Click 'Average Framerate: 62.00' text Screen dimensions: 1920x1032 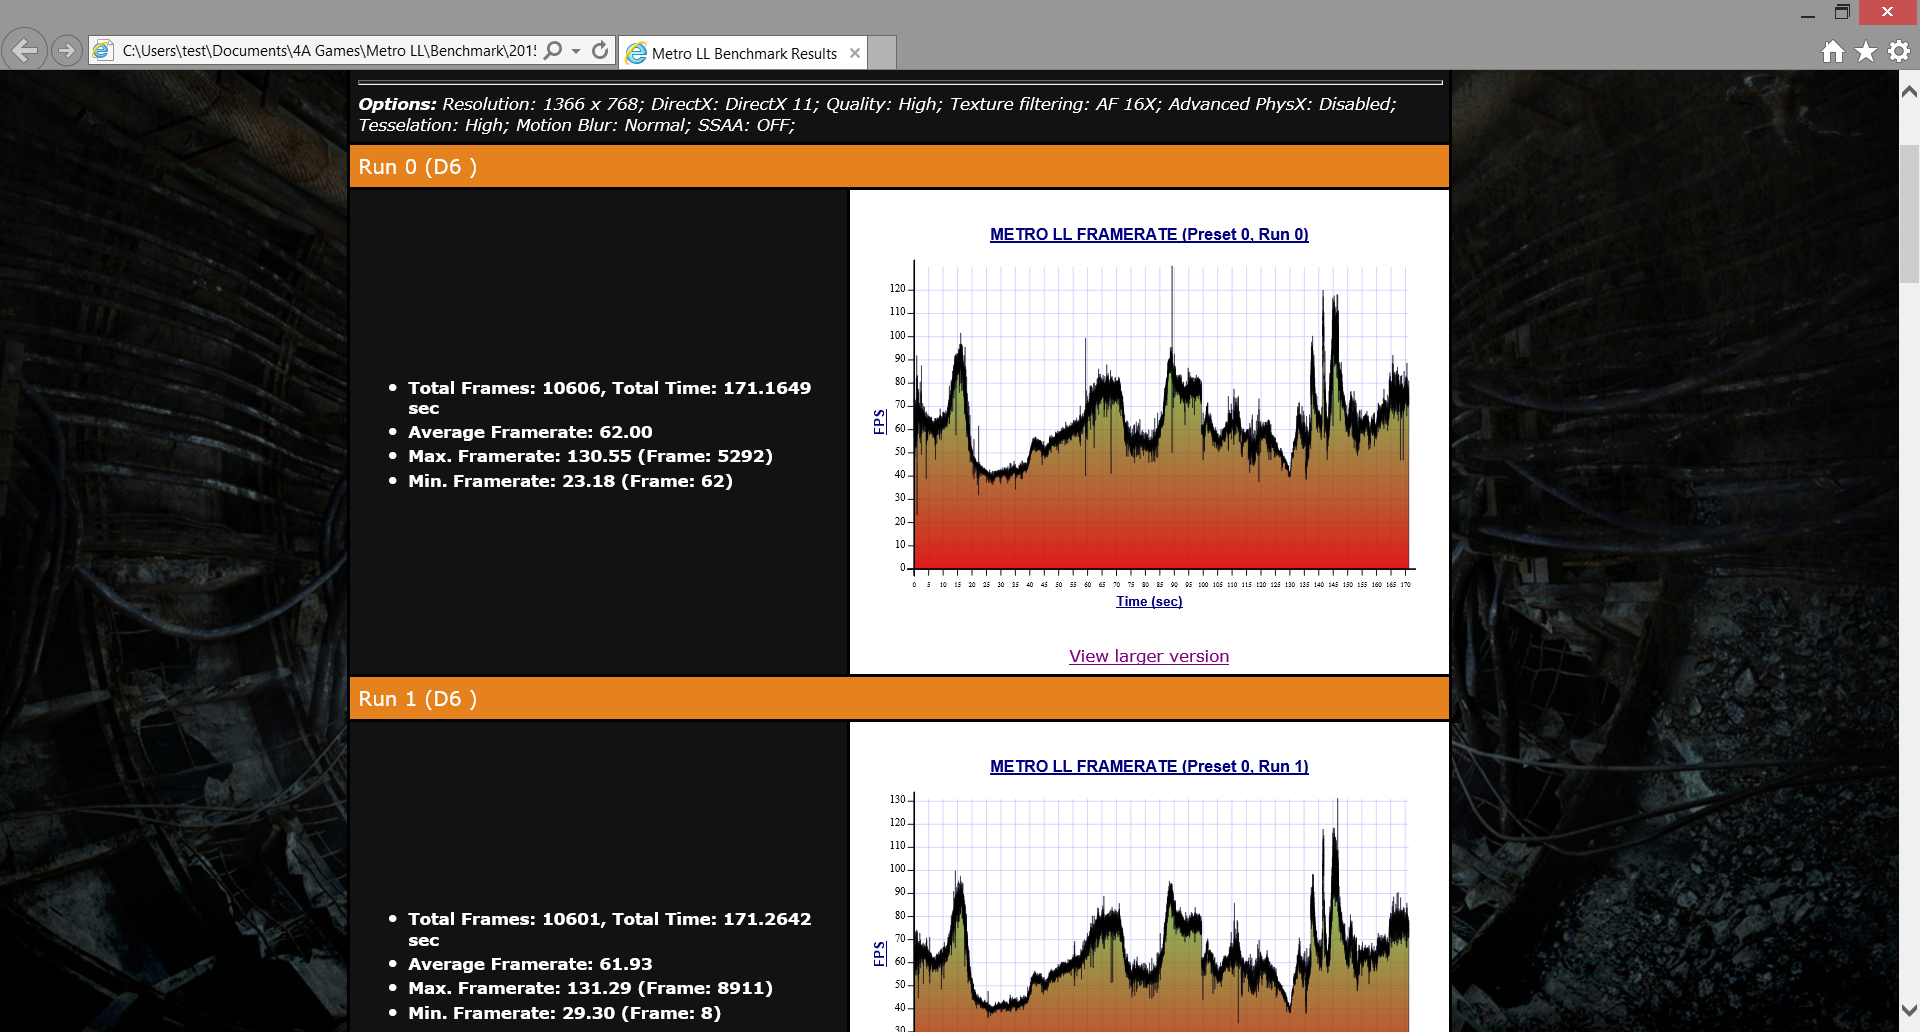[530, 432]
